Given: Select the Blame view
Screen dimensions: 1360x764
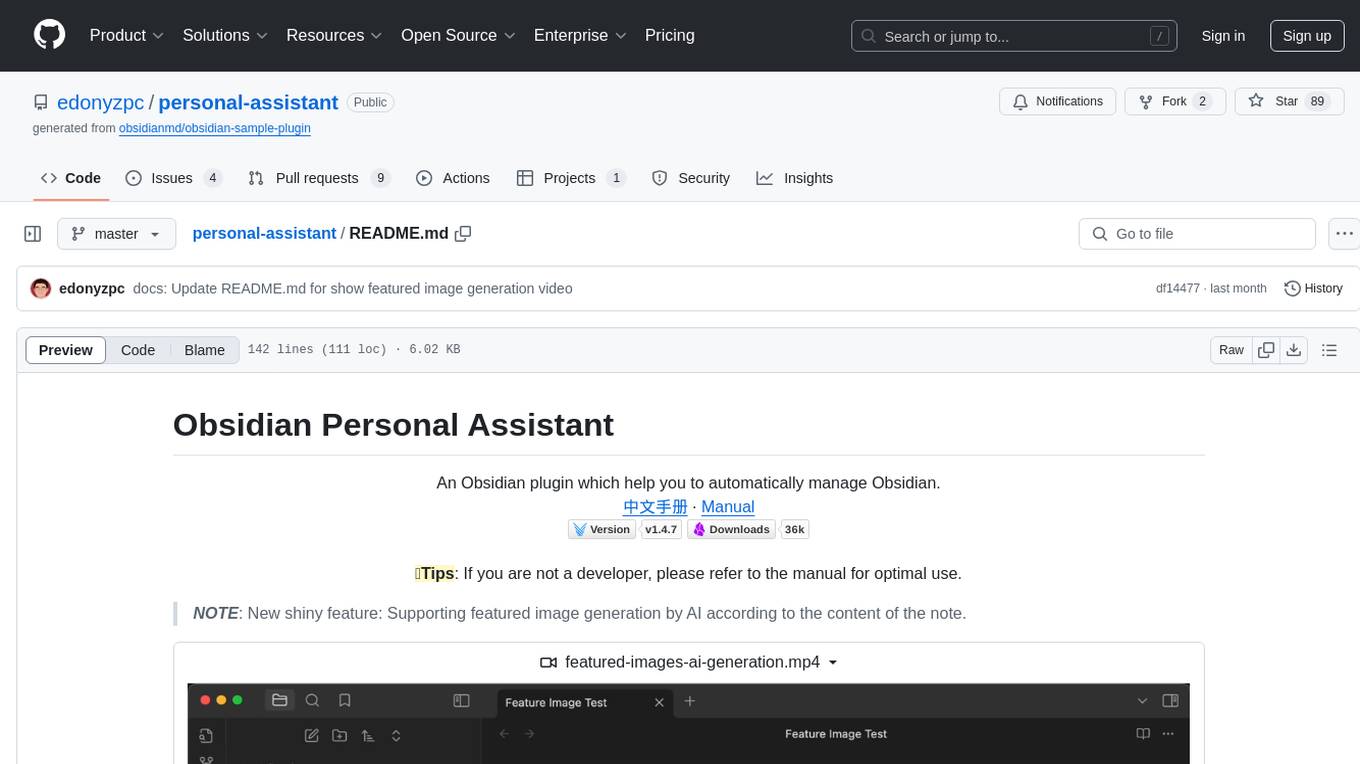Looking at the screenshot, I should click(x=204, y=350).
